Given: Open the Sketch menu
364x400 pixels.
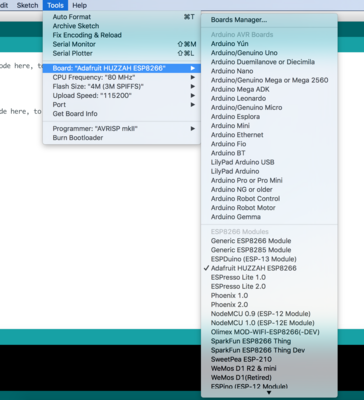Looking at the screenshot, I should [x=27, y=5].
